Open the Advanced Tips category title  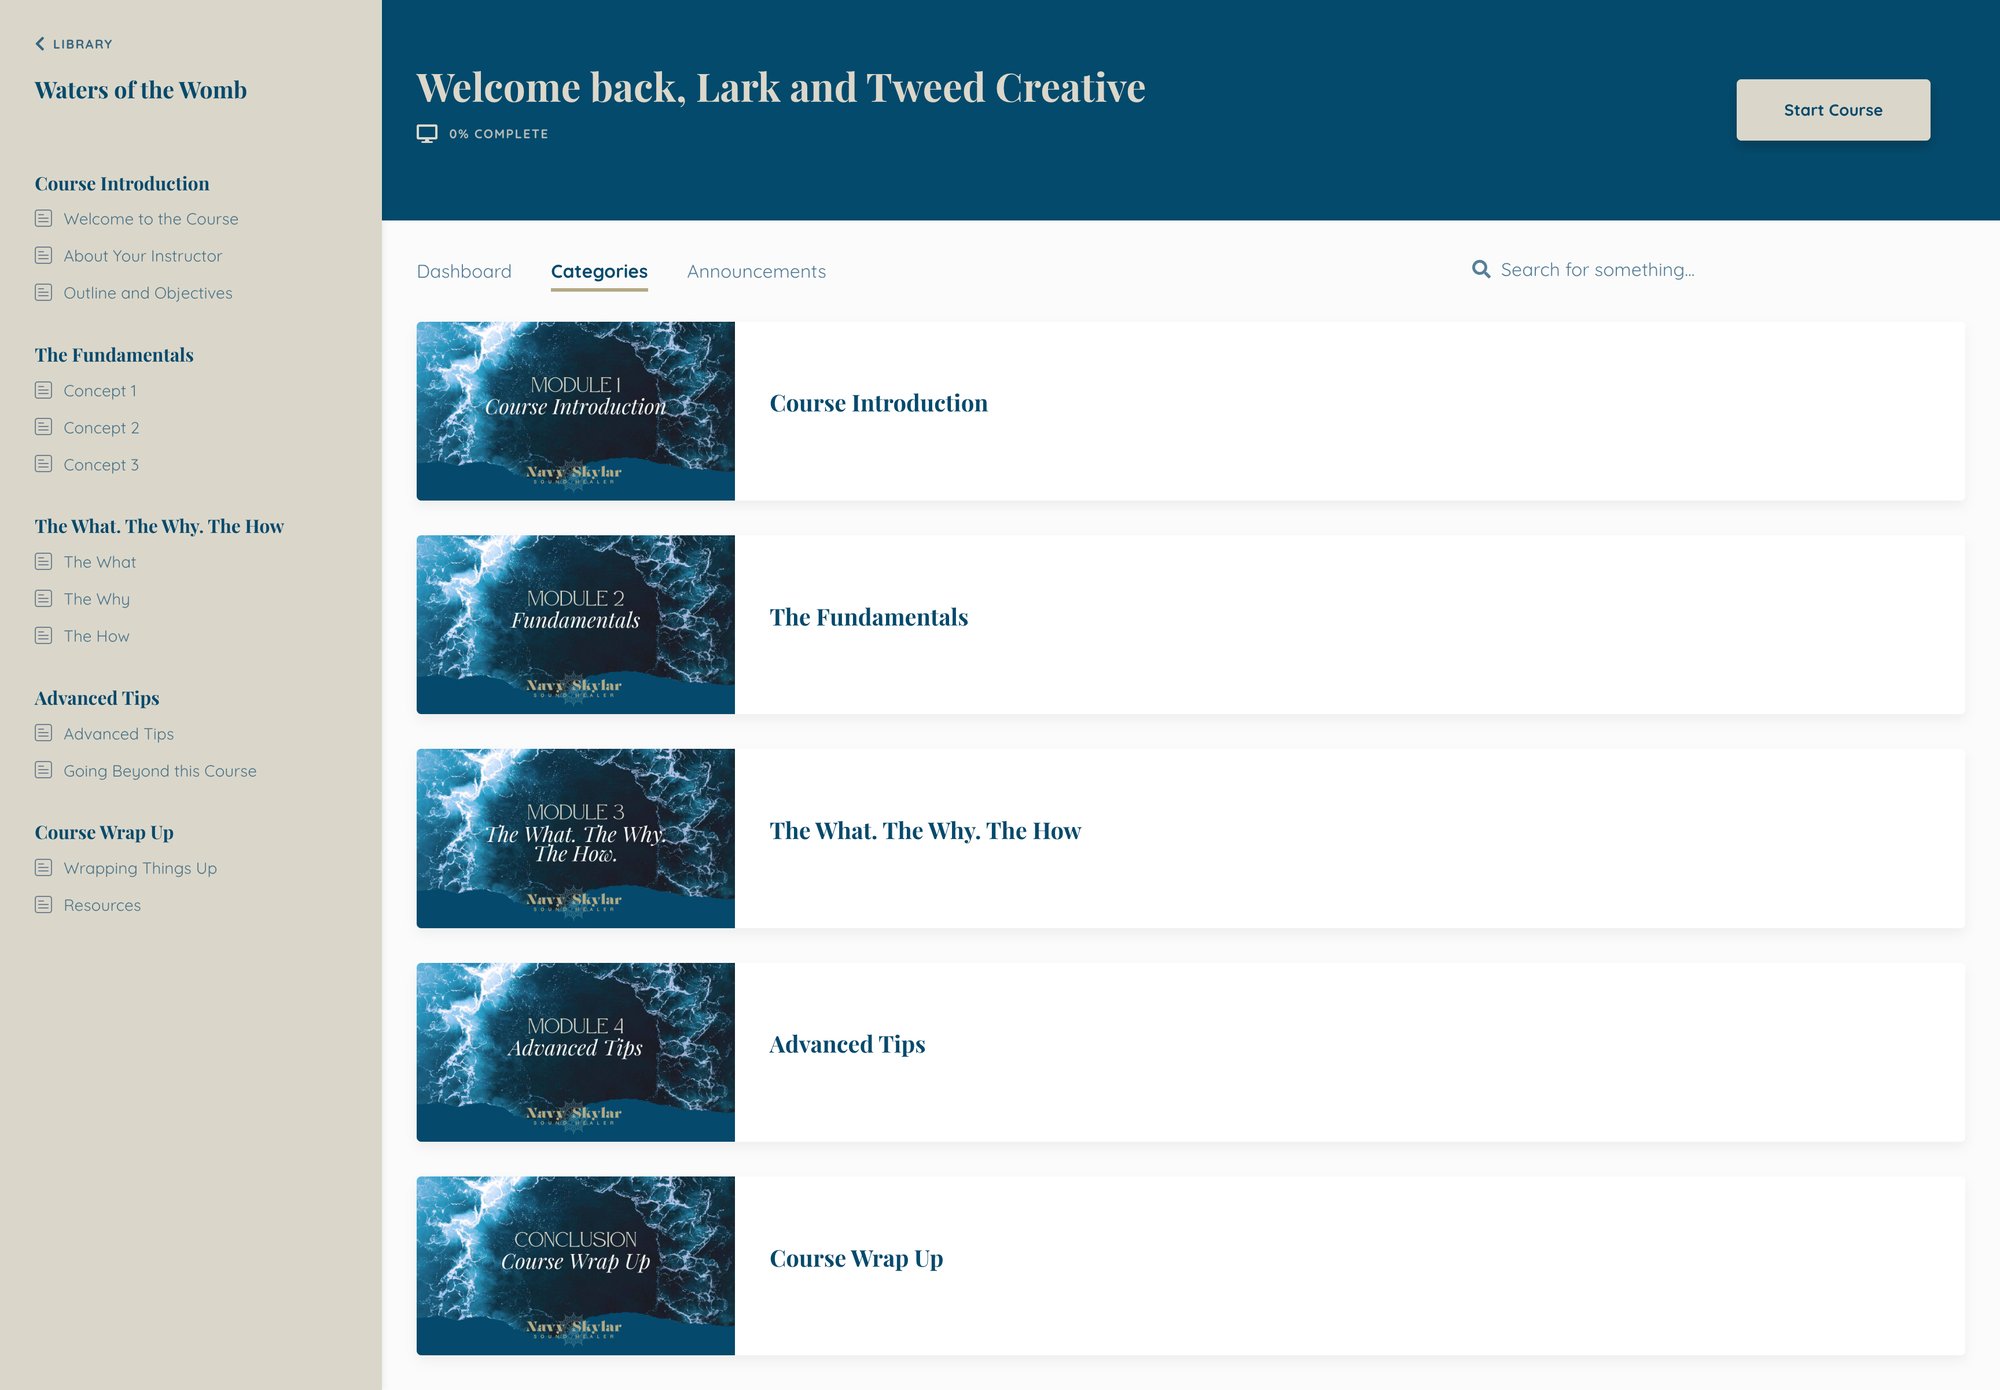pyautogui.click(x=847, y=1045)
